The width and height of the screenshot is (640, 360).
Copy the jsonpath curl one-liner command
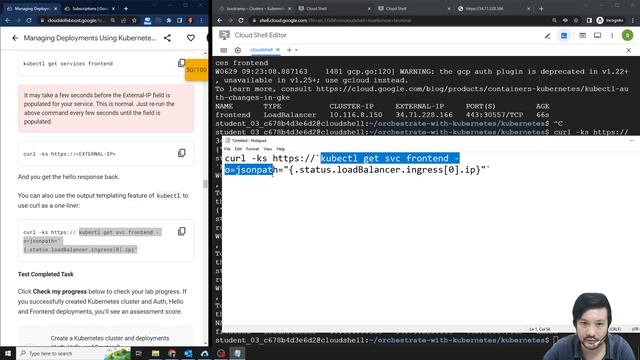coord(182,231)
